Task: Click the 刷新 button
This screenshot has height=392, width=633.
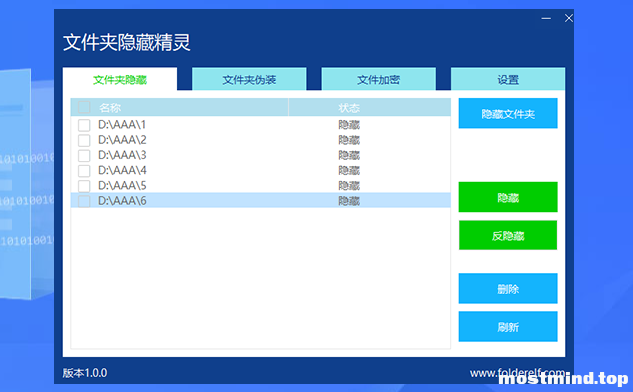Action: click(x=508, y=326)
